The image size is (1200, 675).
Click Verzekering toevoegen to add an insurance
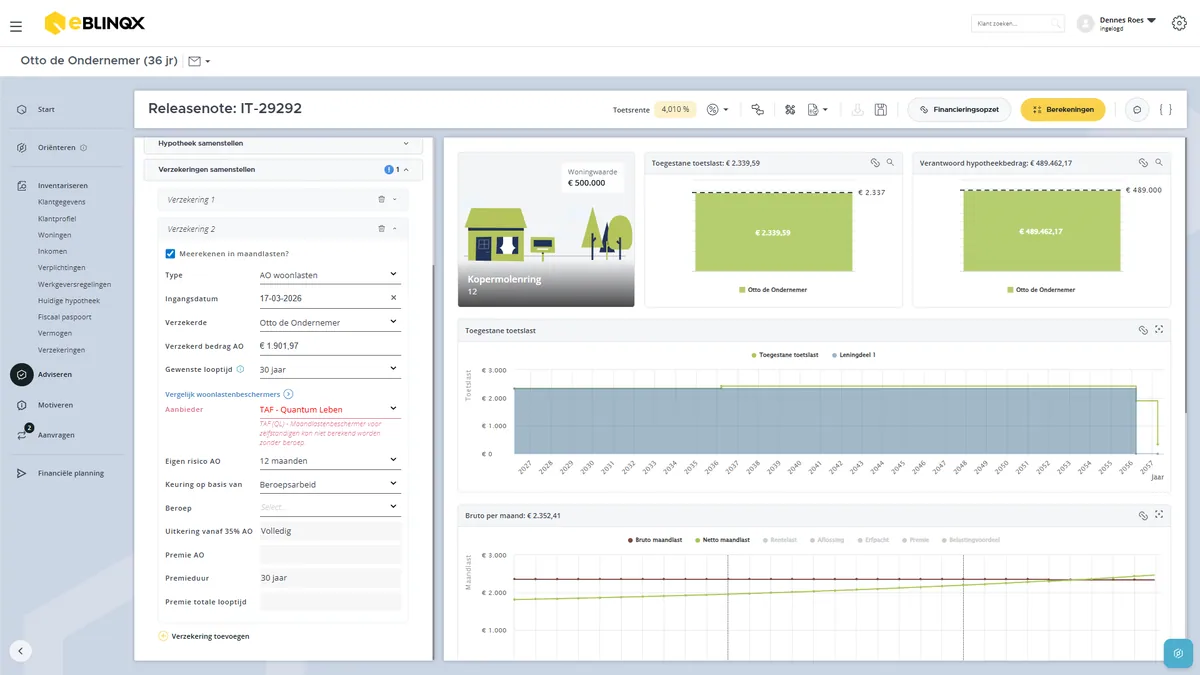[204, 636]
